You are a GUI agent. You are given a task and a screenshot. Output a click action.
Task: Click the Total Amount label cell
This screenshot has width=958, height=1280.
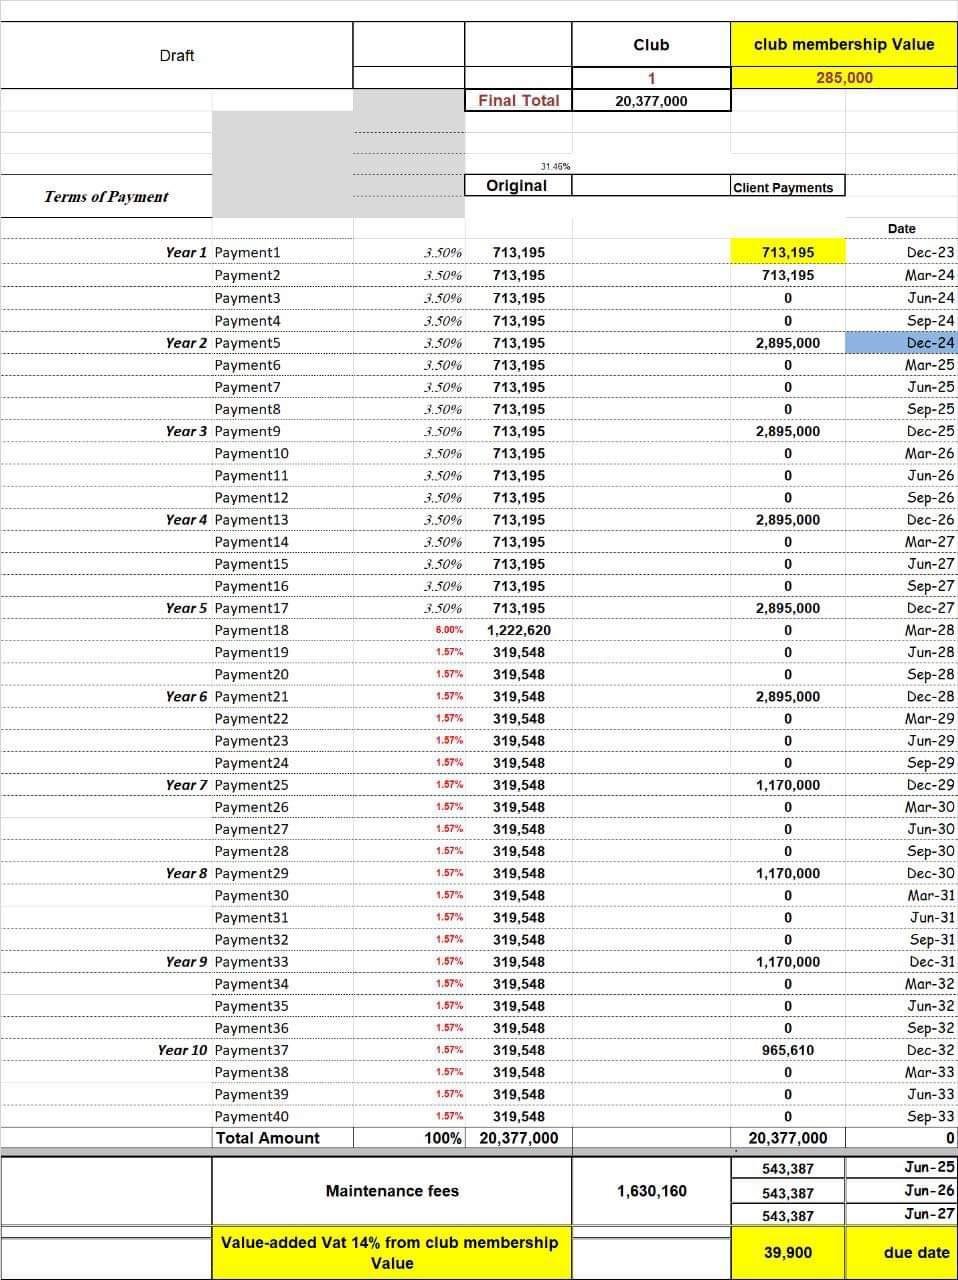pyautogui.click(x=268, y=1138)
